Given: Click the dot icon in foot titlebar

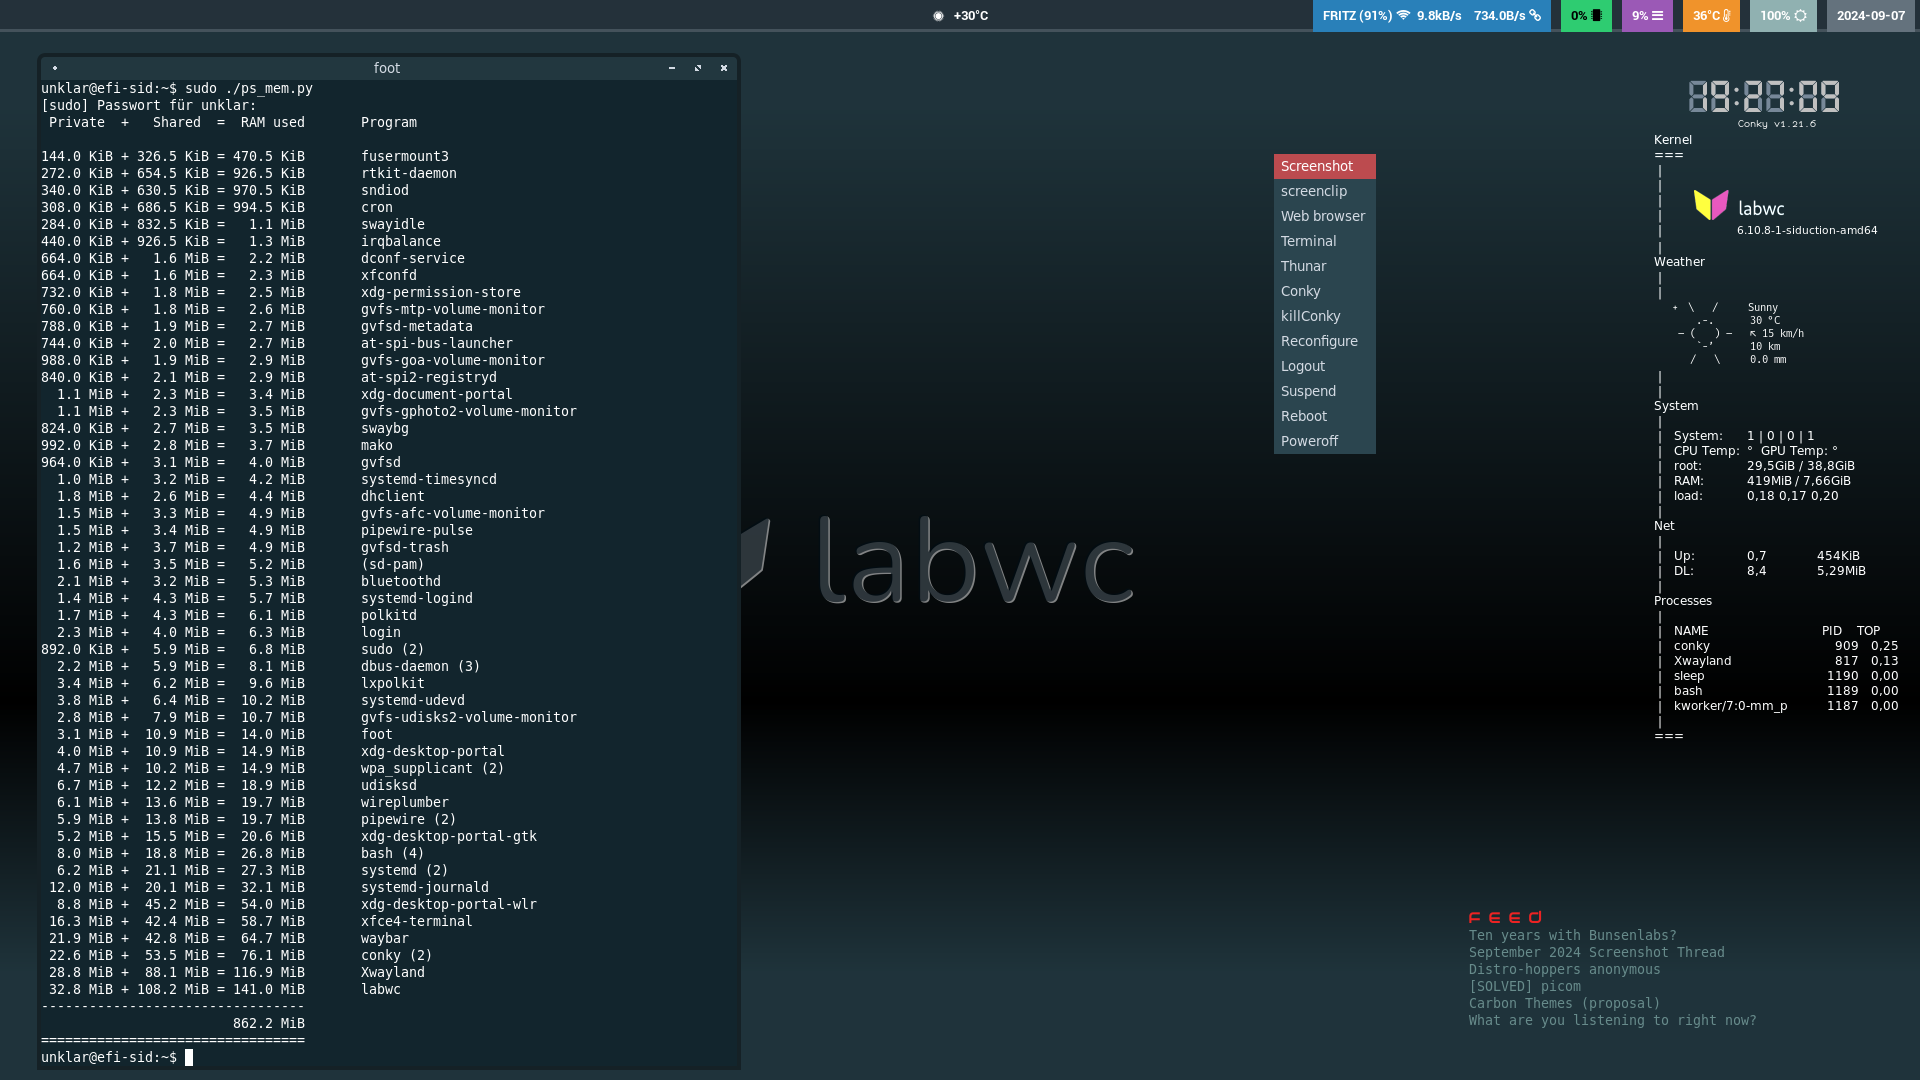Looking at the screenshot, I should pyautogui.click(x=55, y=68).
